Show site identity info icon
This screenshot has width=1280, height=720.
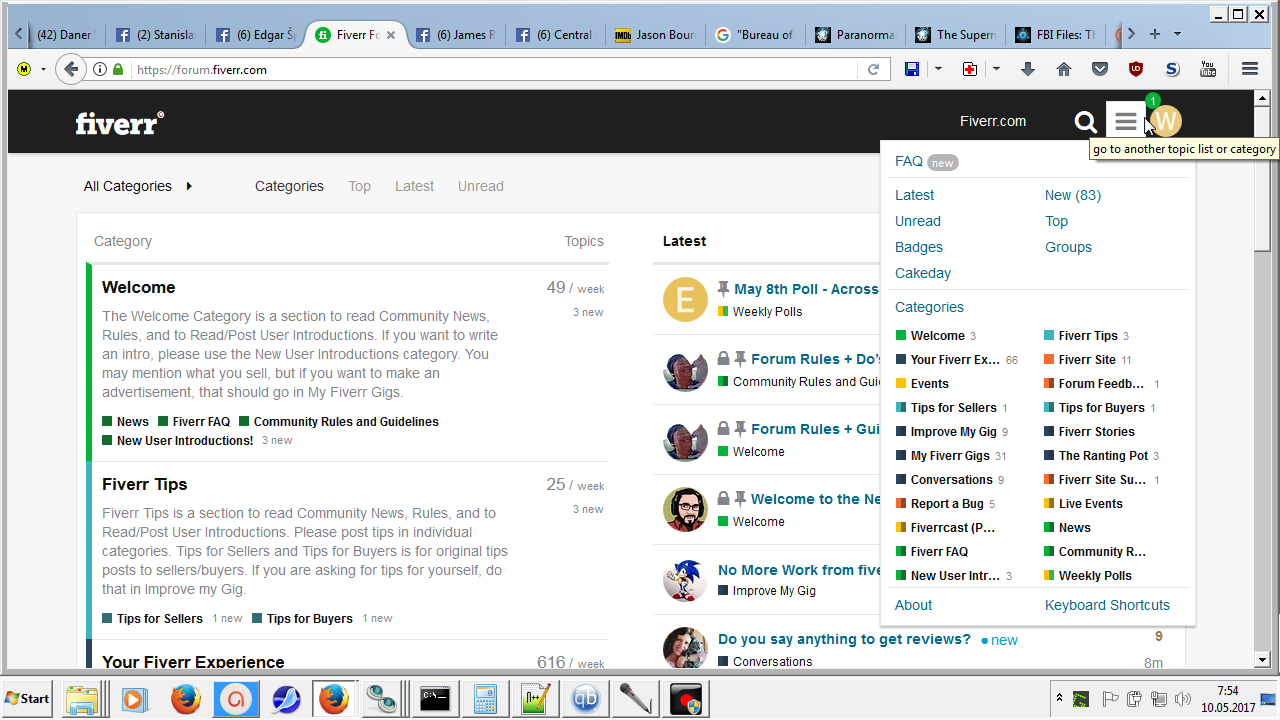click(100, 69)
